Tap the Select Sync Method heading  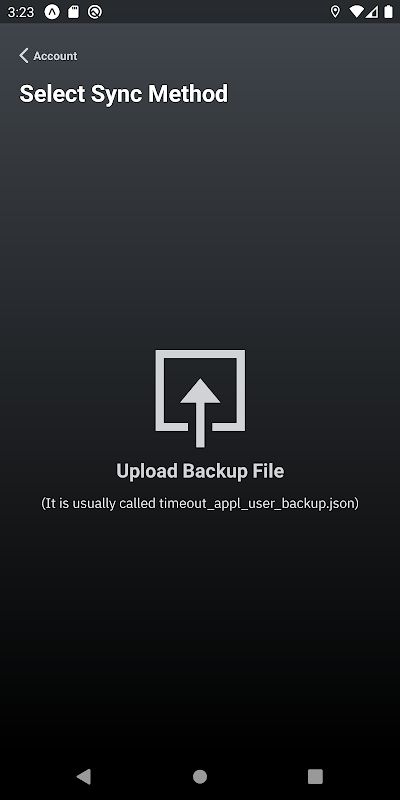coord(123,94)
